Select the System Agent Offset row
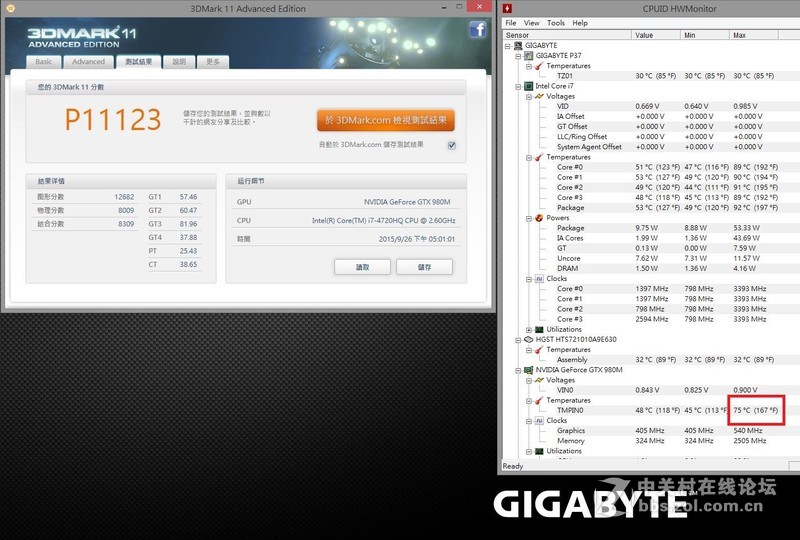 tap(652, 147)
